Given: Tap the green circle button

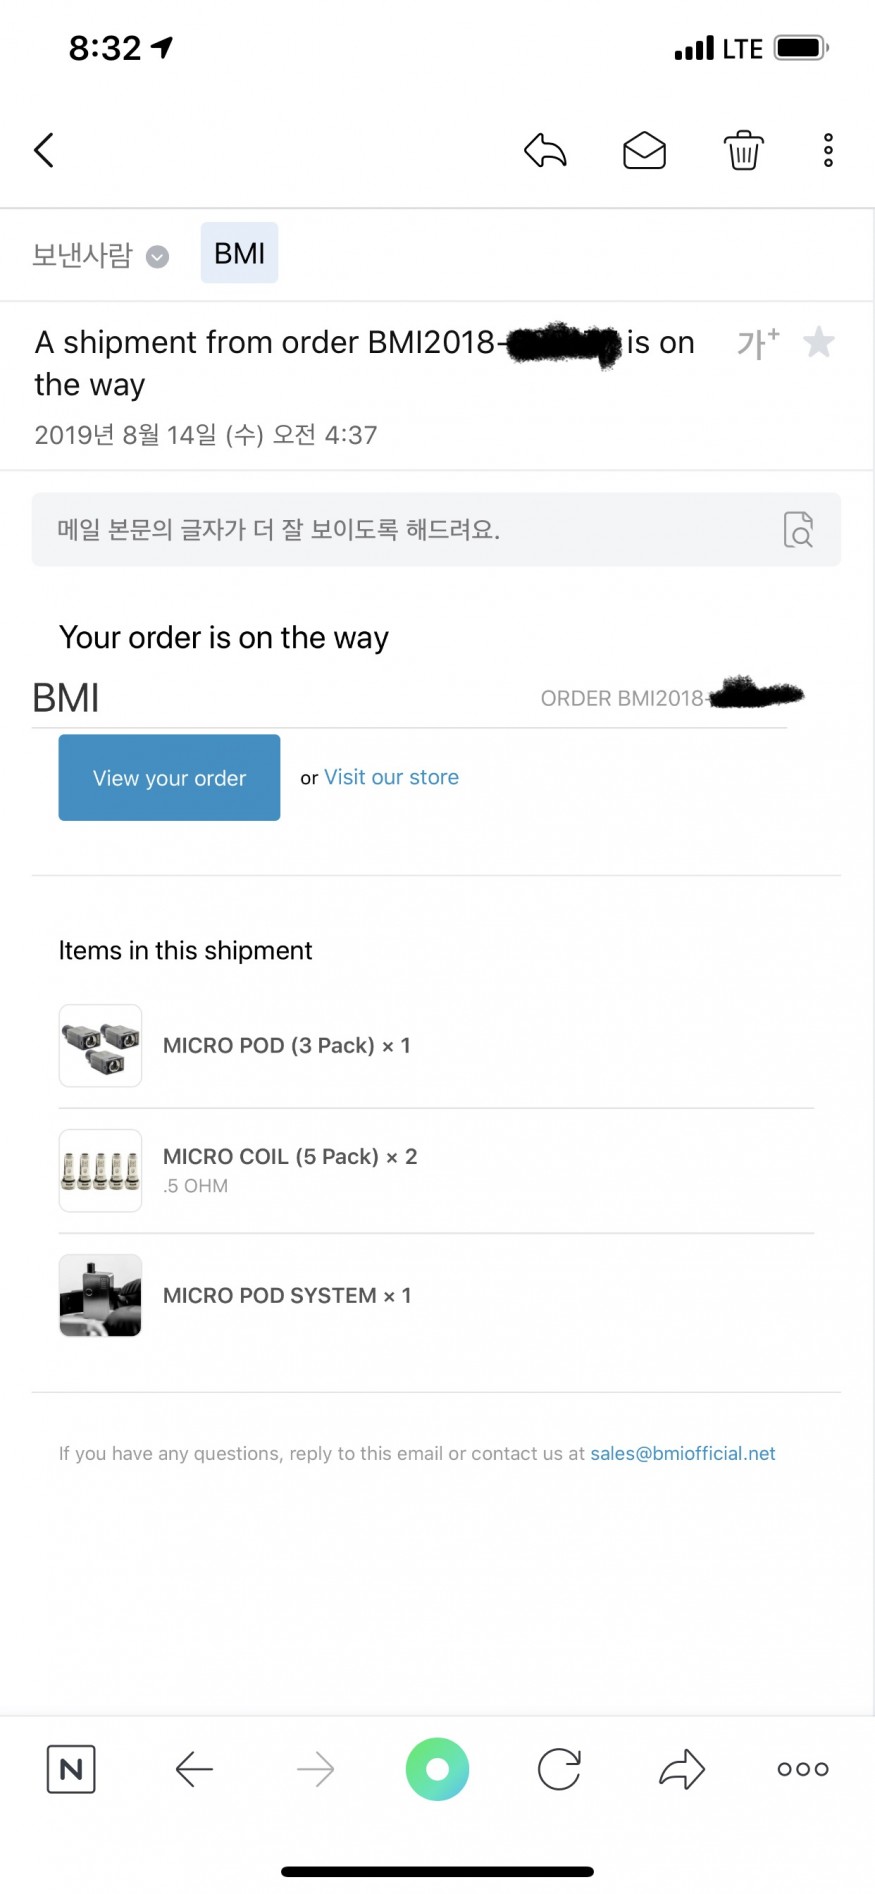Looking at the screenshot, I should pyautogui.click(x=437, y=1769).
